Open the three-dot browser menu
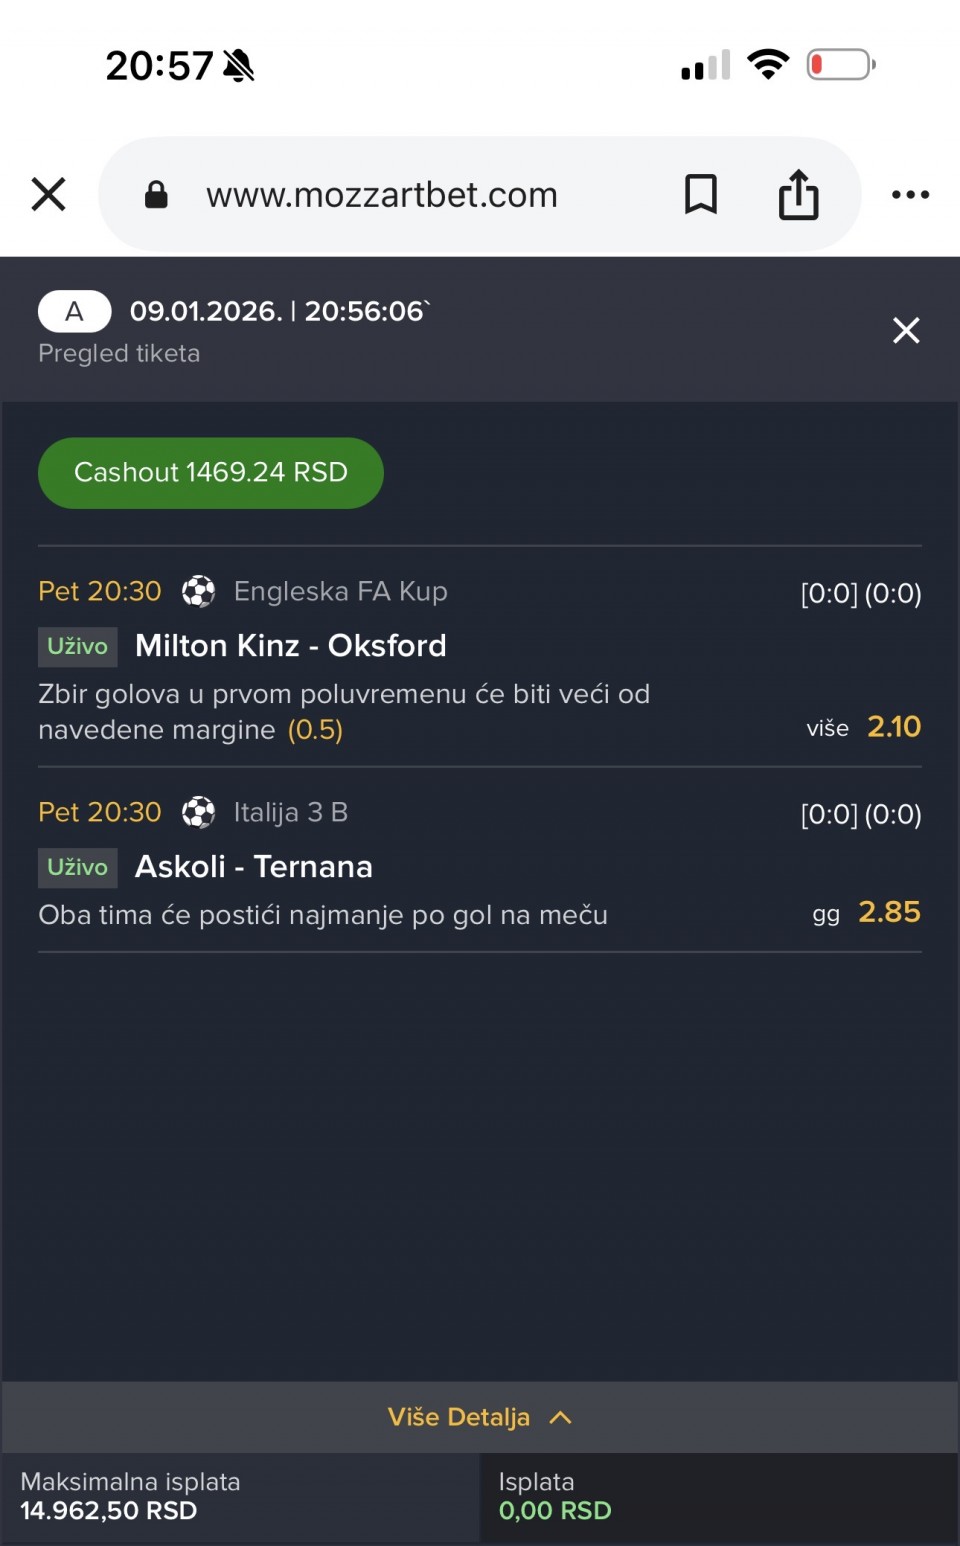Screen dimensions: 960x1546 910,194
